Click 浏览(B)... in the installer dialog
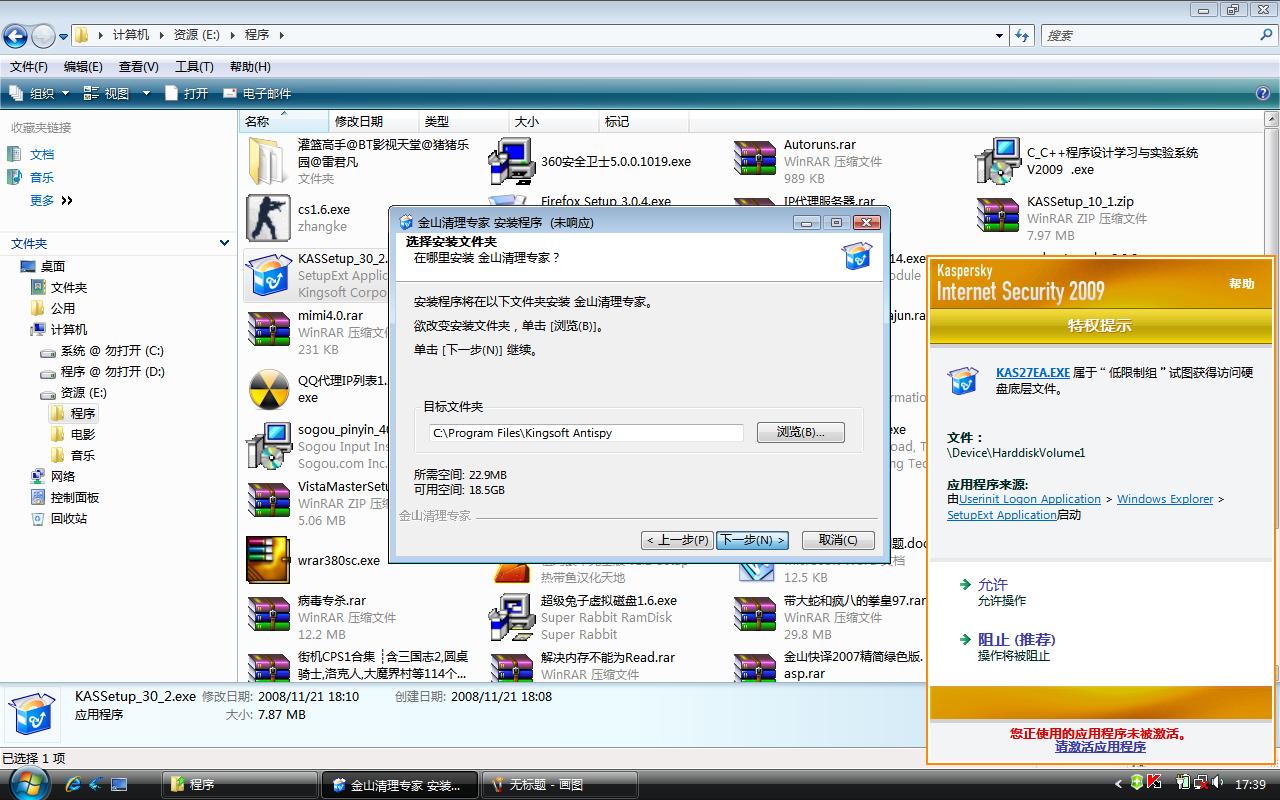1280x800 pixels. [x=801, y=432]
